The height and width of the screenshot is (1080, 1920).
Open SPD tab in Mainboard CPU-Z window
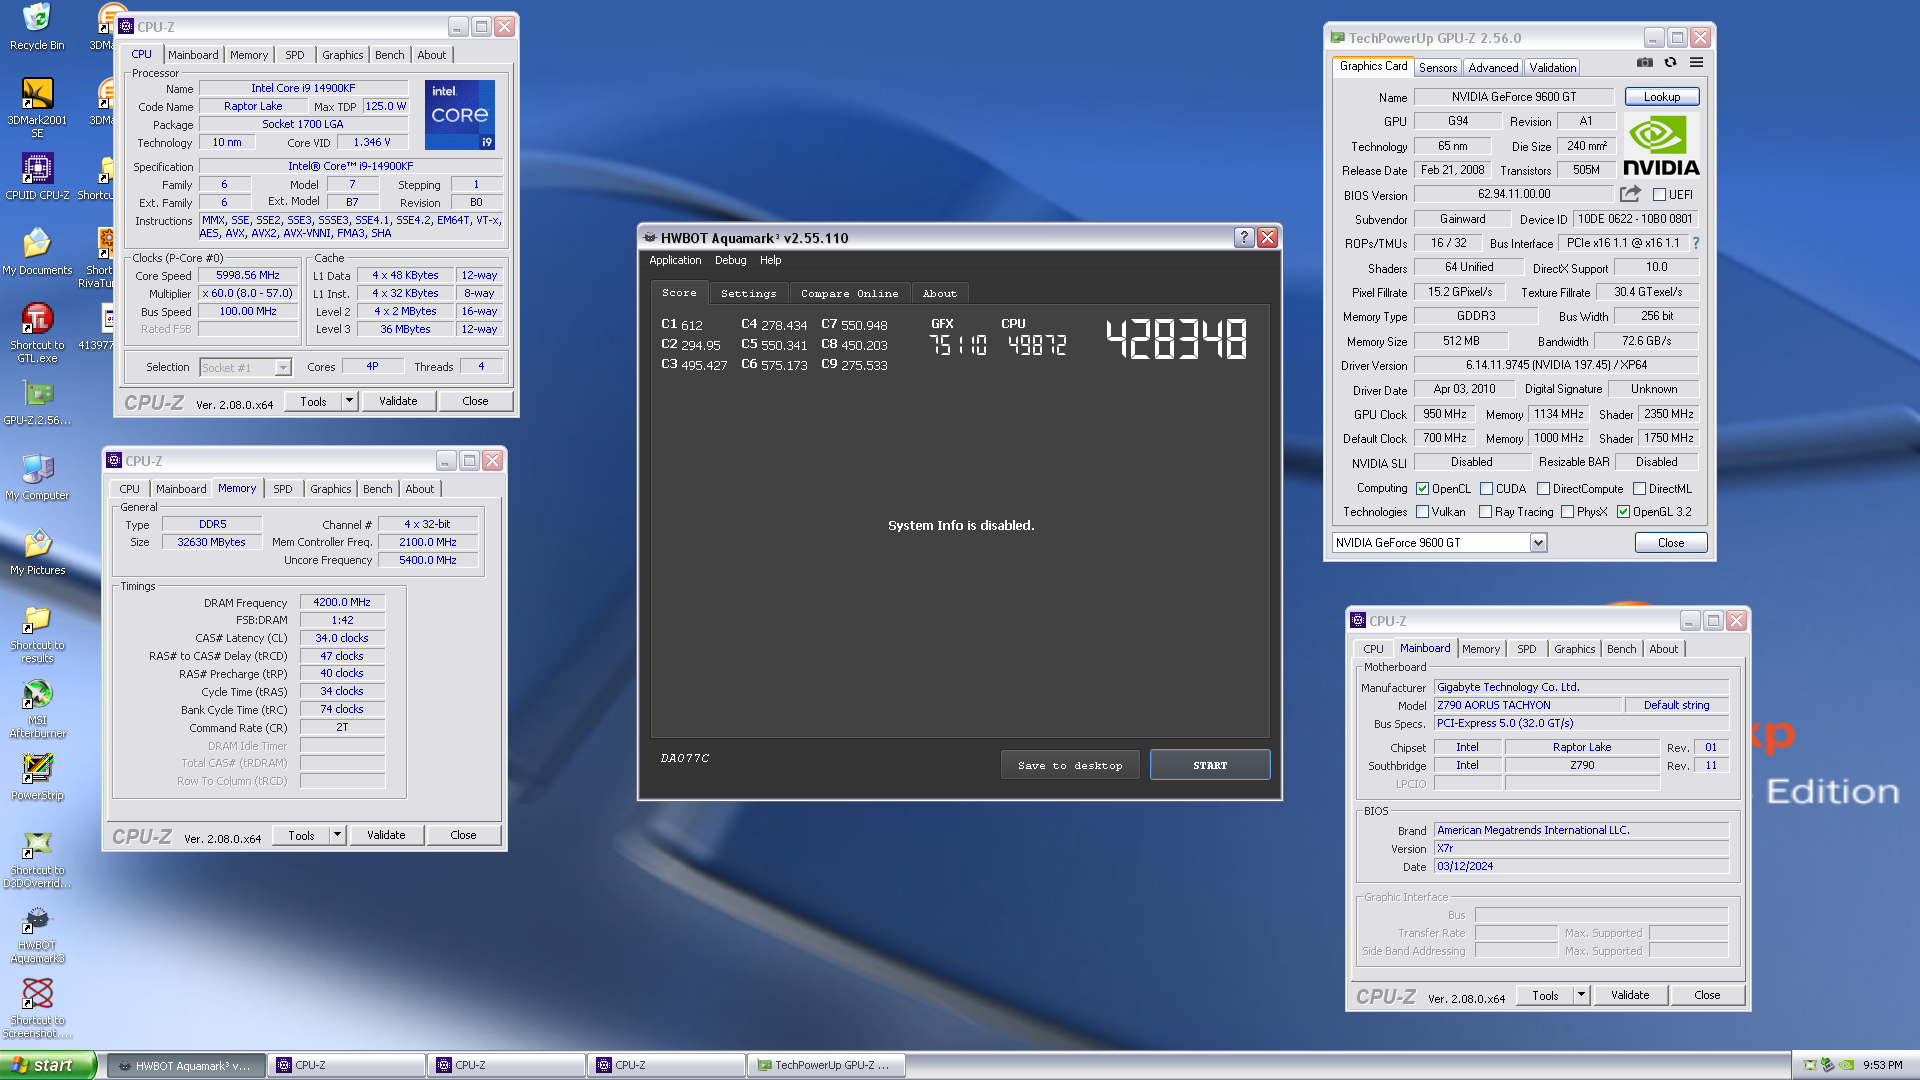tap(1526, 649)
